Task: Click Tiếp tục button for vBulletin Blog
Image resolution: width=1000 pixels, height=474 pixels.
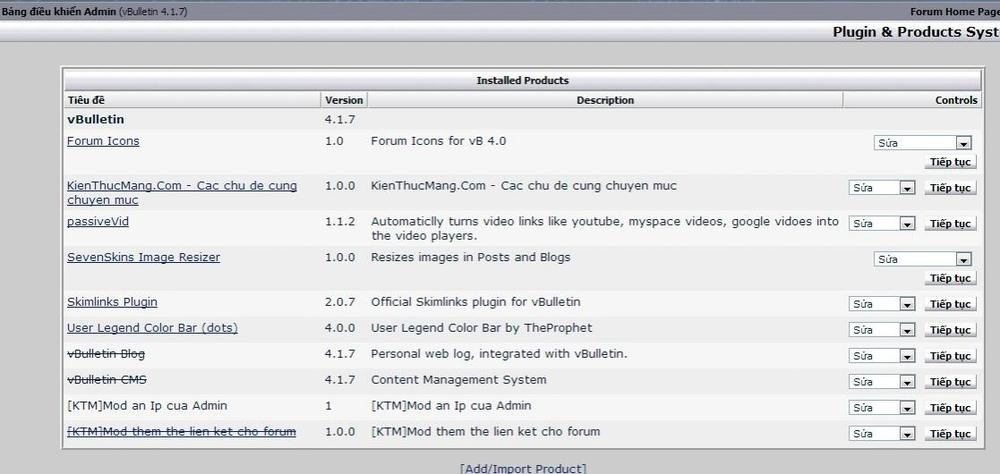Action: click(x=950, y=355)
